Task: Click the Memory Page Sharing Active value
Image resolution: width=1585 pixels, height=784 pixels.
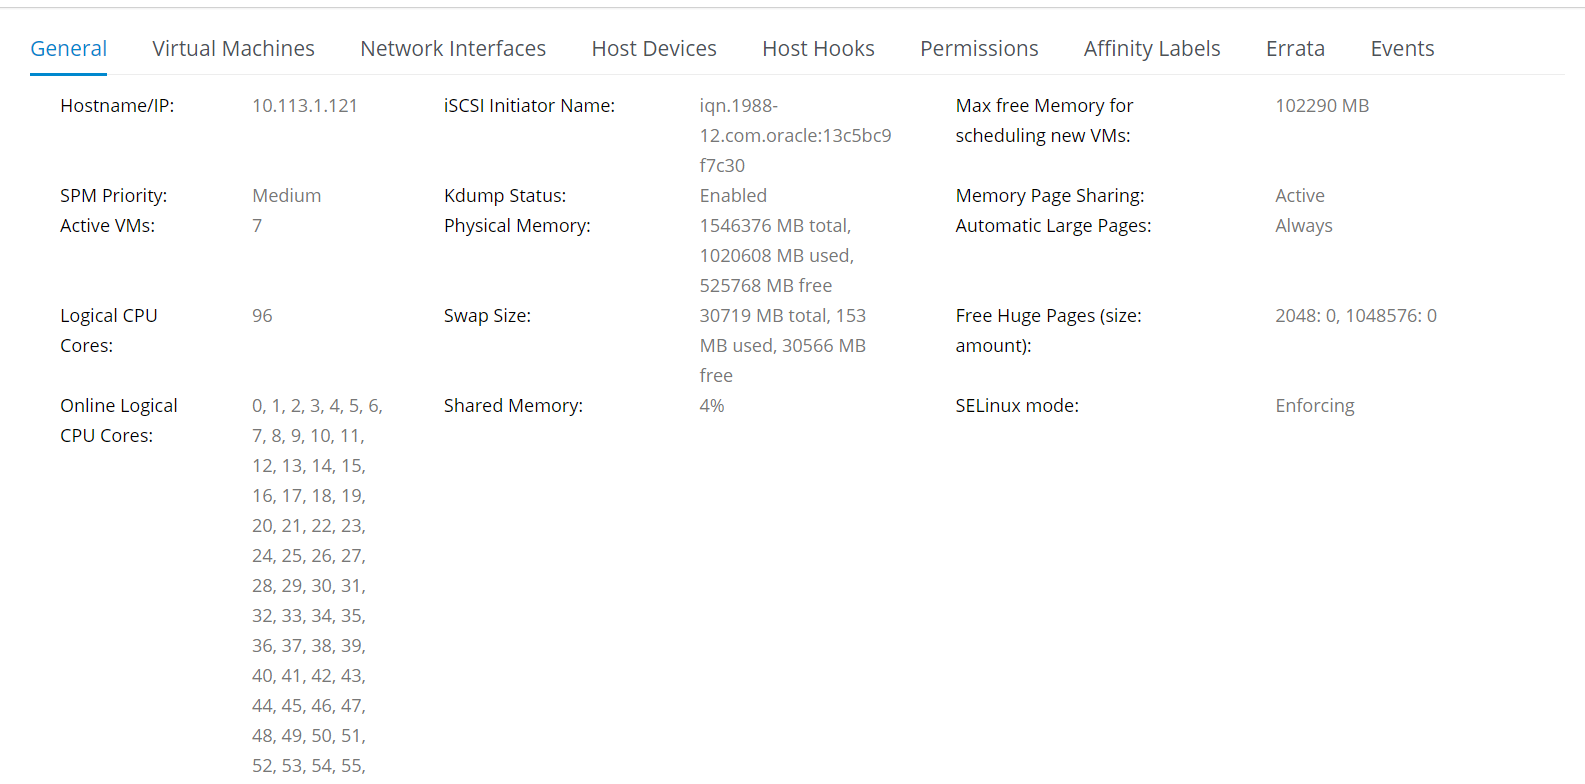Action: point(1299,196)
